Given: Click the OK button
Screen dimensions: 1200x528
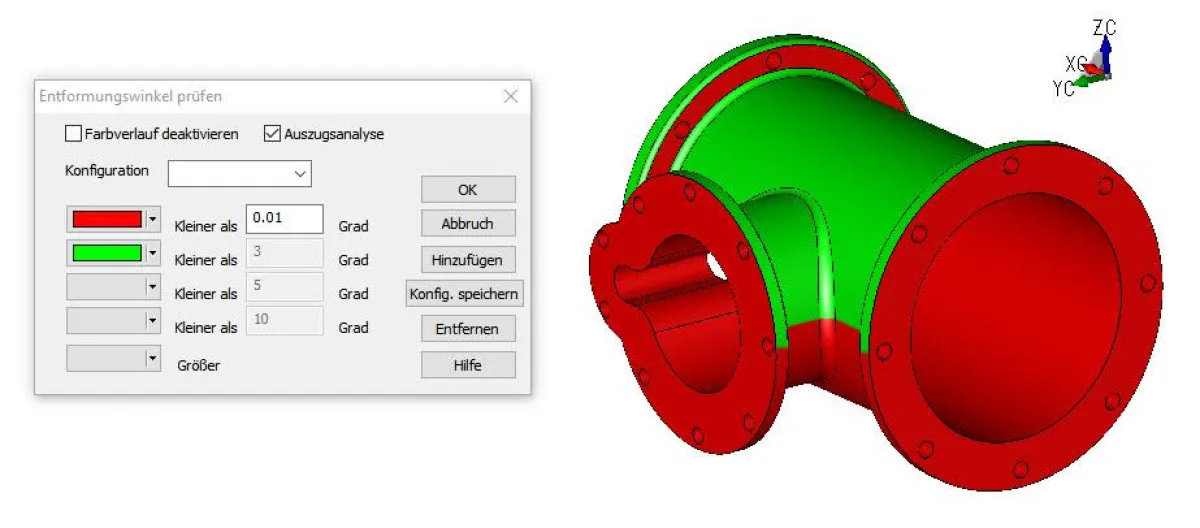Looking at the screenshot, I should click(x=468, y=189).
